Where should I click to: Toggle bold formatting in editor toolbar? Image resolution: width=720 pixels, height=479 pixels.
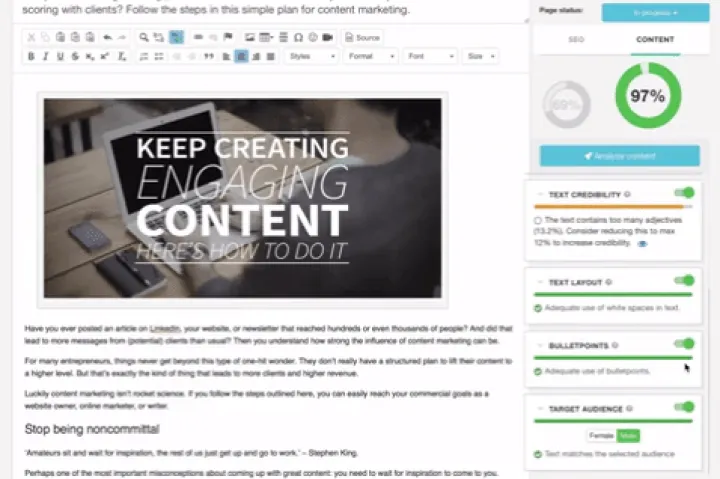[31, 56]
